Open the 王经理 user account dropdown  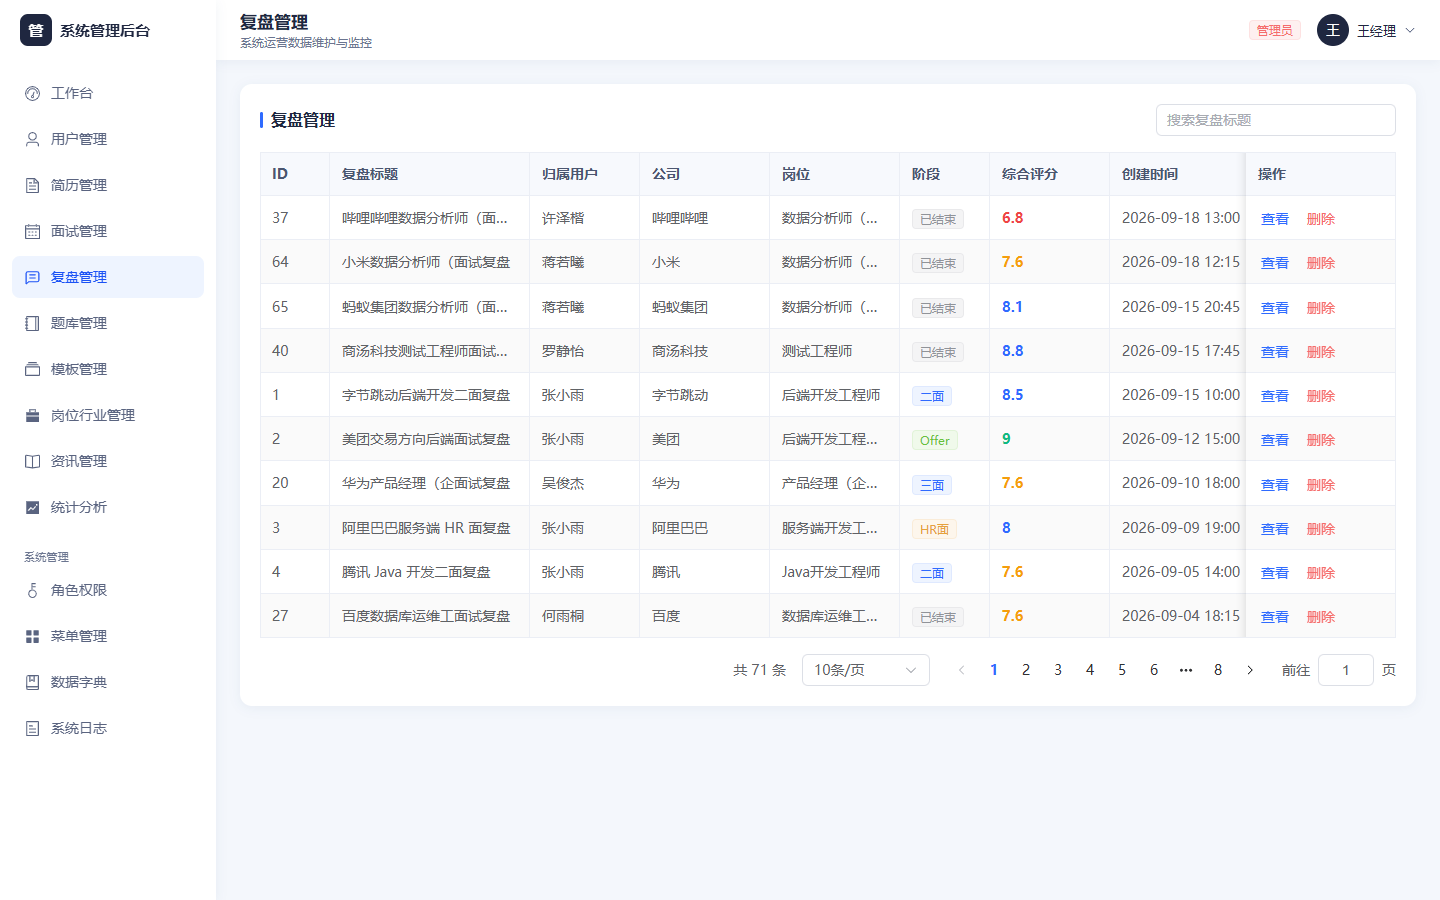click(x=1366, y=31)
